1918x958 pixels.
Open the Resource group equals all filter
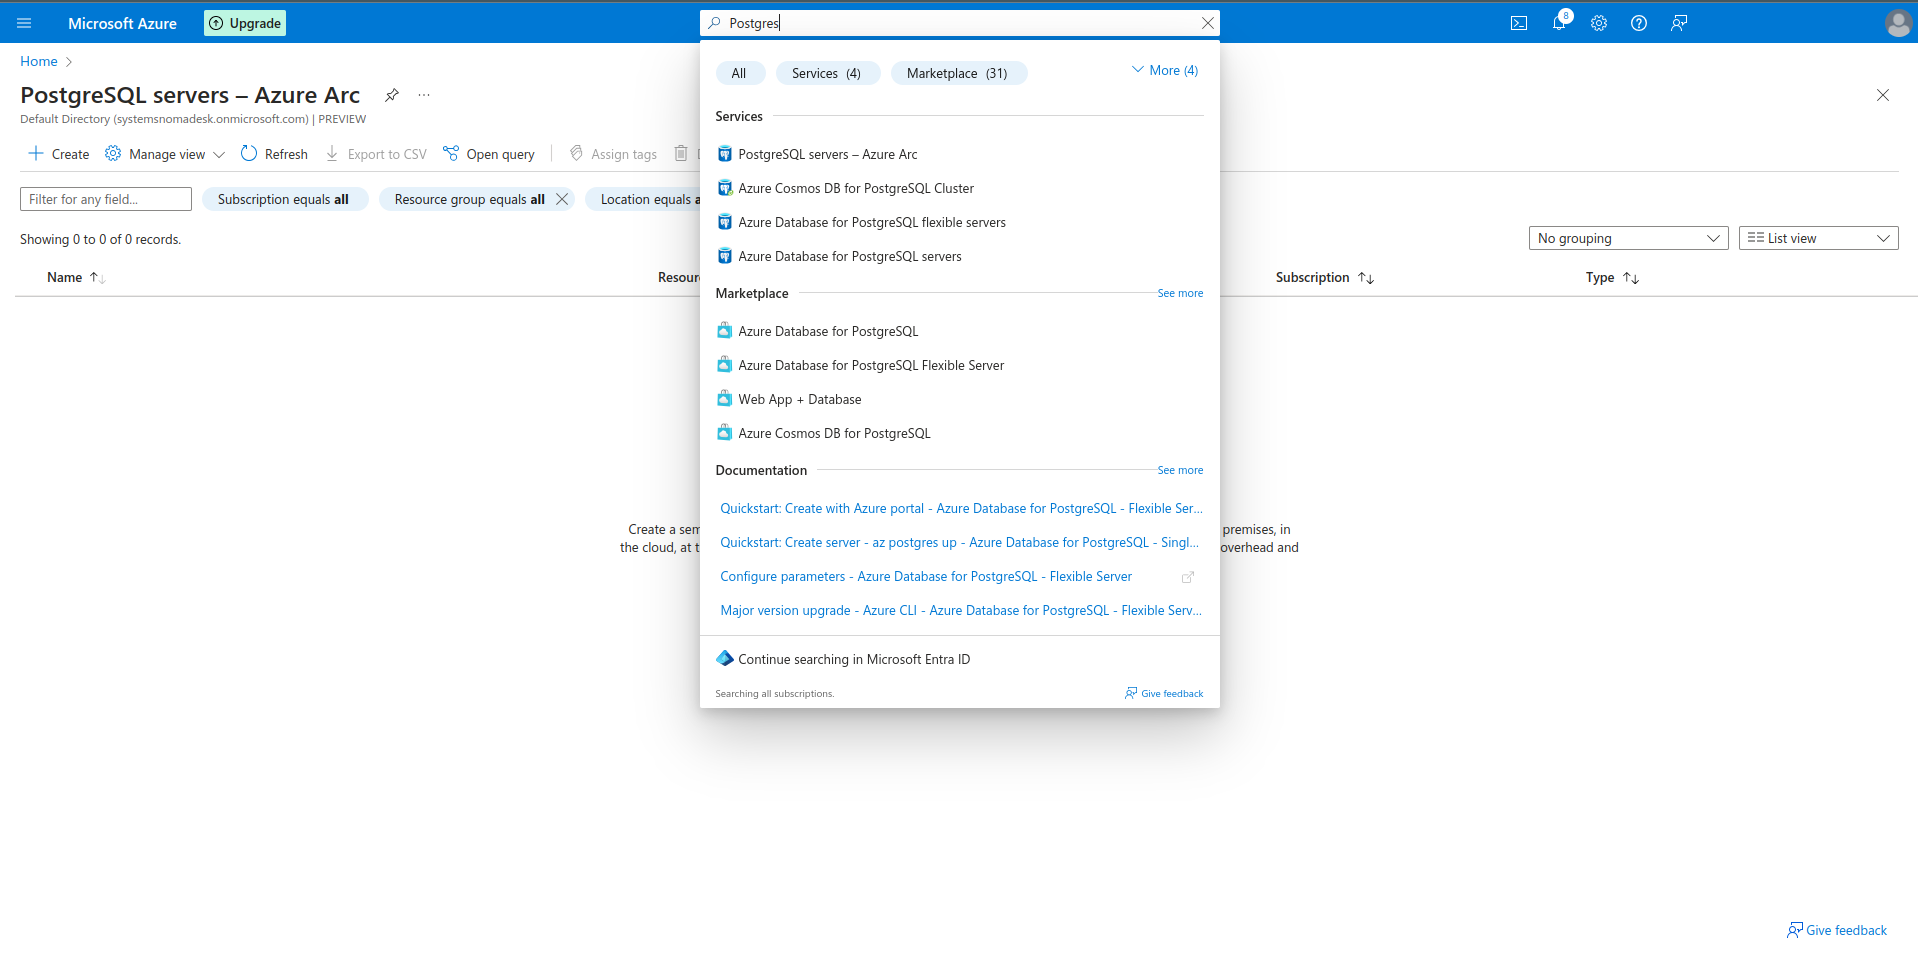(469, 199)
